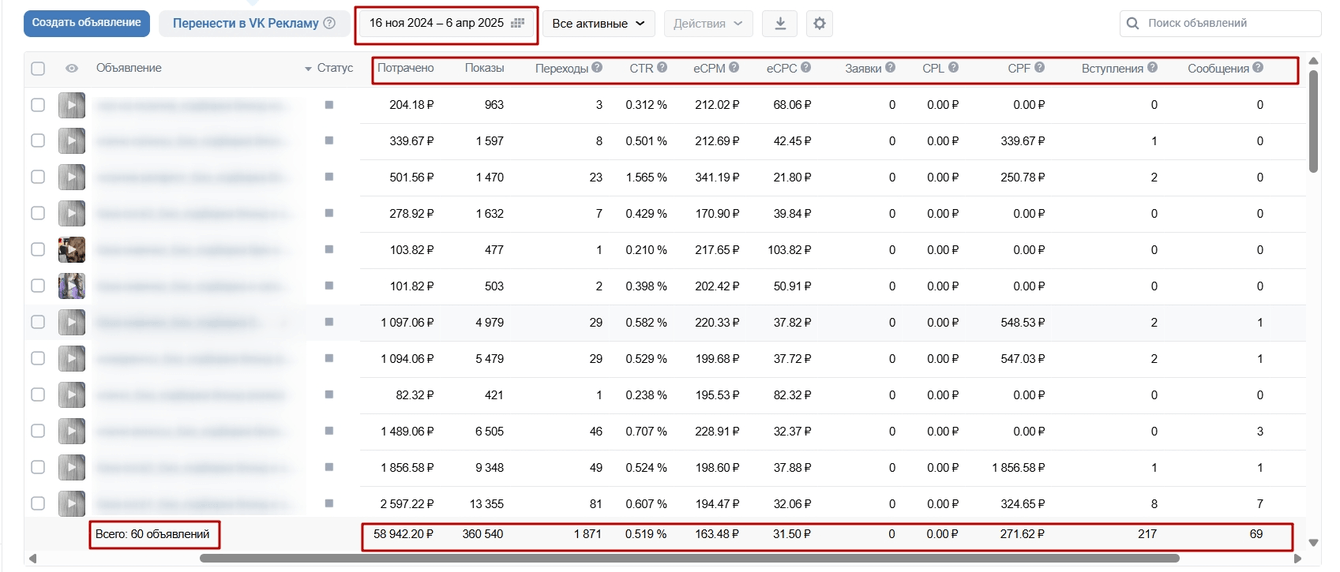Check the ad row with 101.82 ₽ spent
This screenshot has height=572, width=1340.
tap(38, 286)
